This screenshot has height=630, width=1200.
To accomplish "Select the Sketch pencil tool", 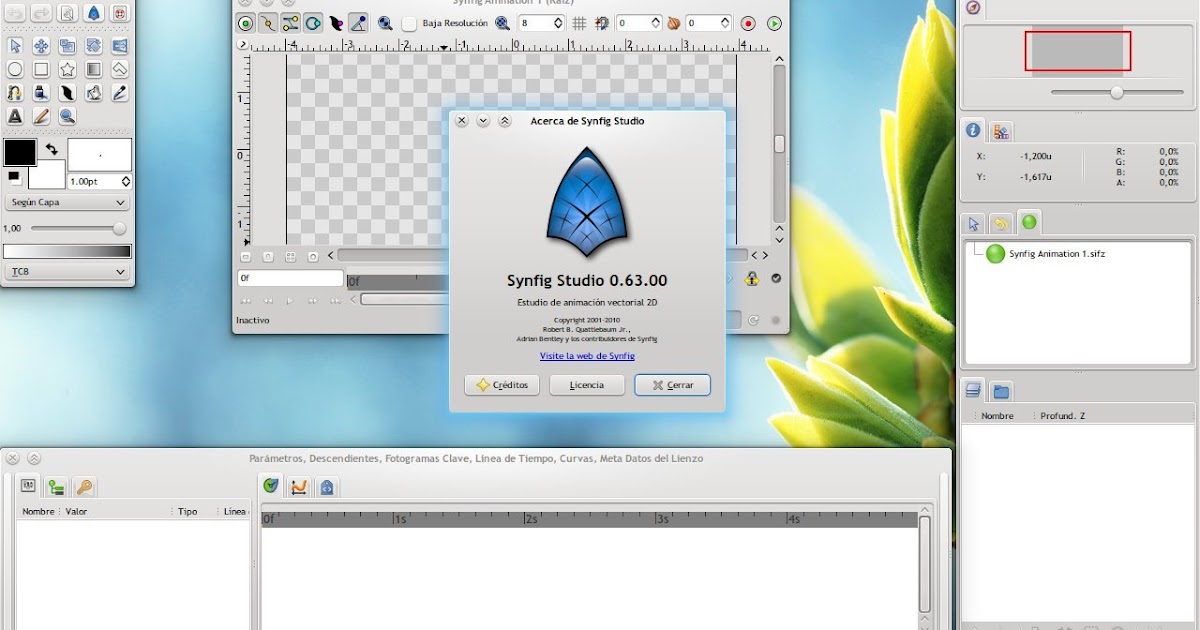I will tap(41, 116).
